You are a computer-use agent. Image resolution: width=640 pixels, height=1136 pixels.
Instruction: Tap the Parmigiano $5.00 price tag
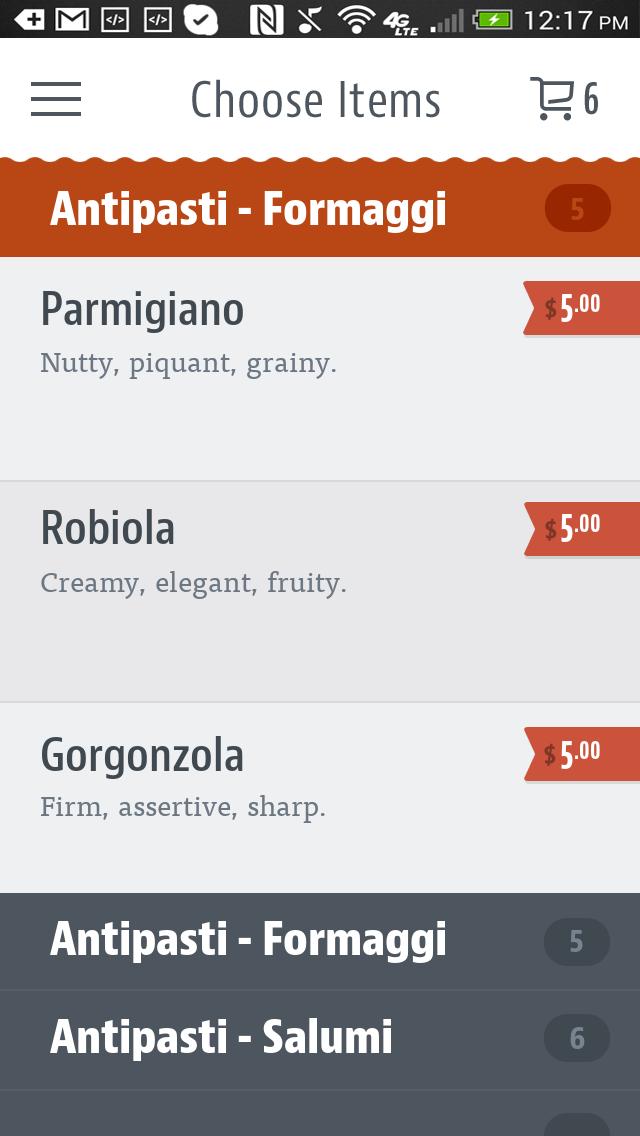coord(580,308)
